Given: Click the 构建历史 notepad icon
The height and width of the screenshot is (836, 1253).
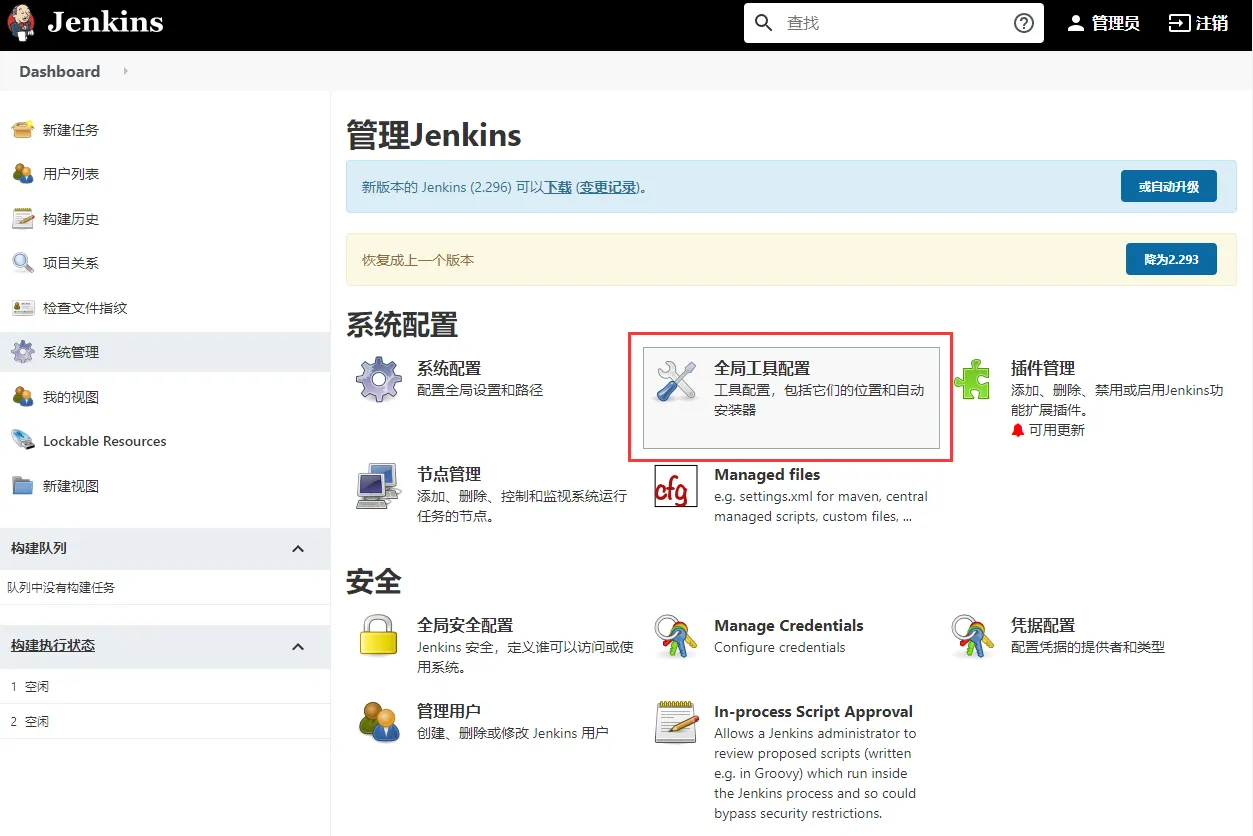Looking at the screenshot, I should [x=22, y=219].
